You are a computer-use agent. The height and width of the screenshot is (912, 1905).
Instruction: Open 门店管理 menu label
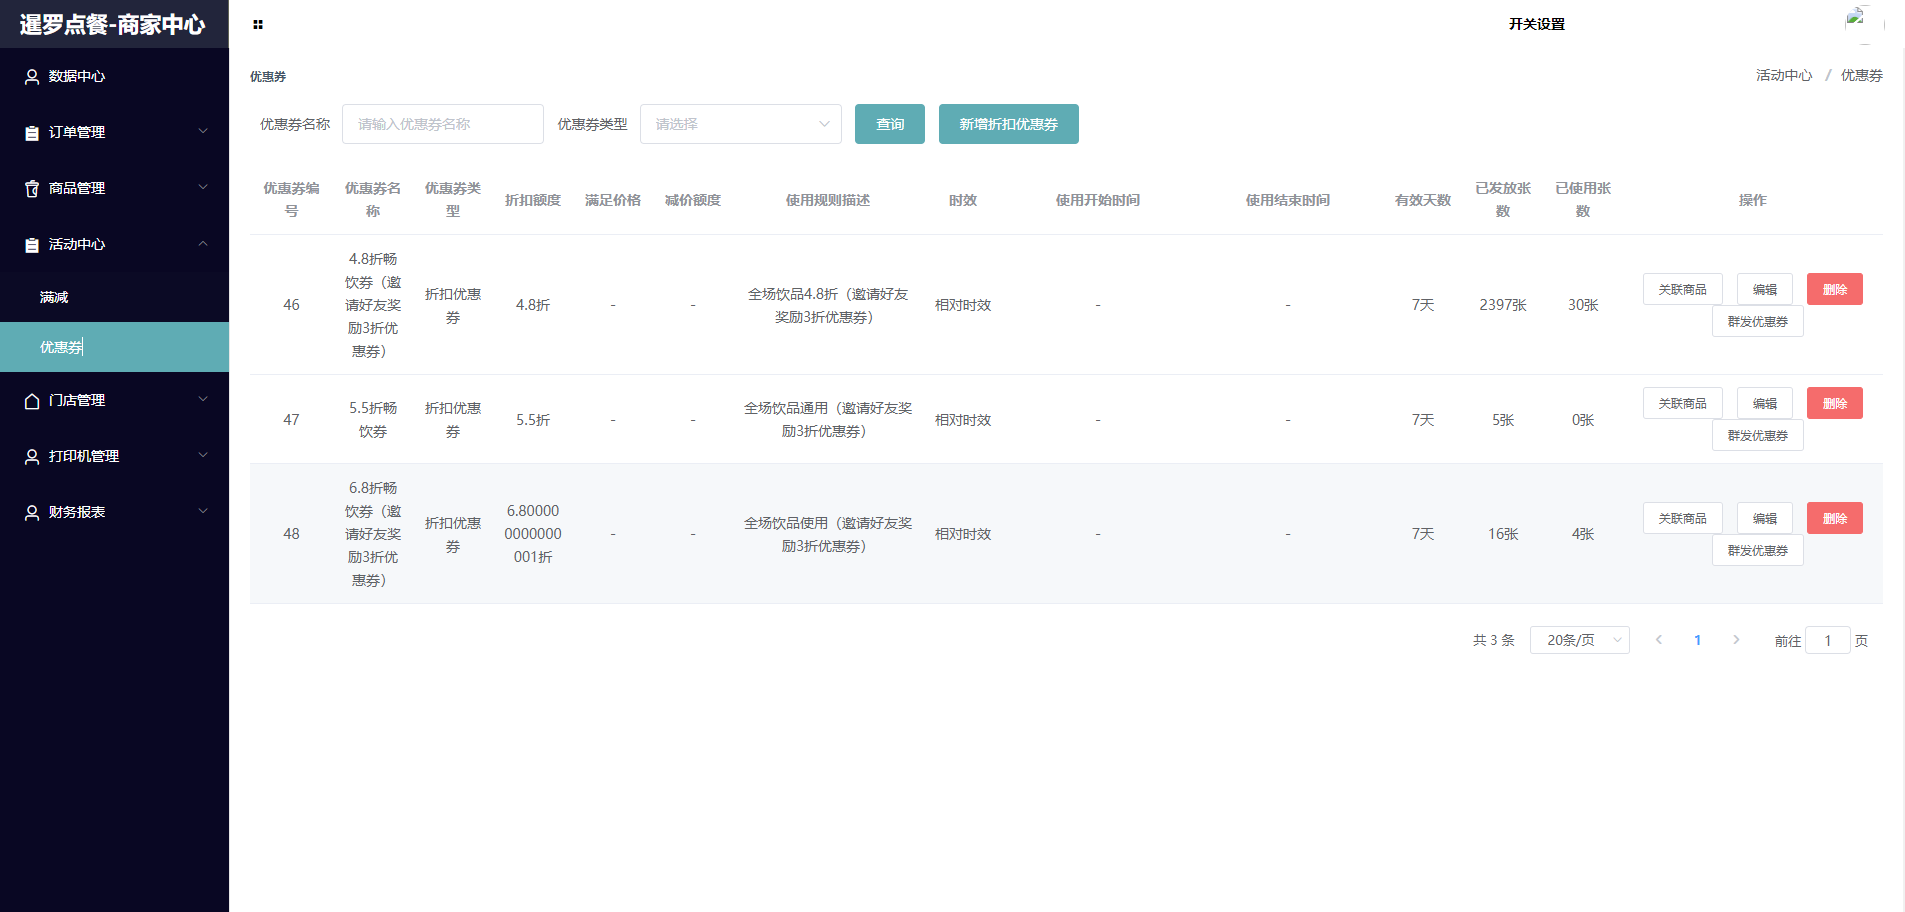[x=77, y=400]
